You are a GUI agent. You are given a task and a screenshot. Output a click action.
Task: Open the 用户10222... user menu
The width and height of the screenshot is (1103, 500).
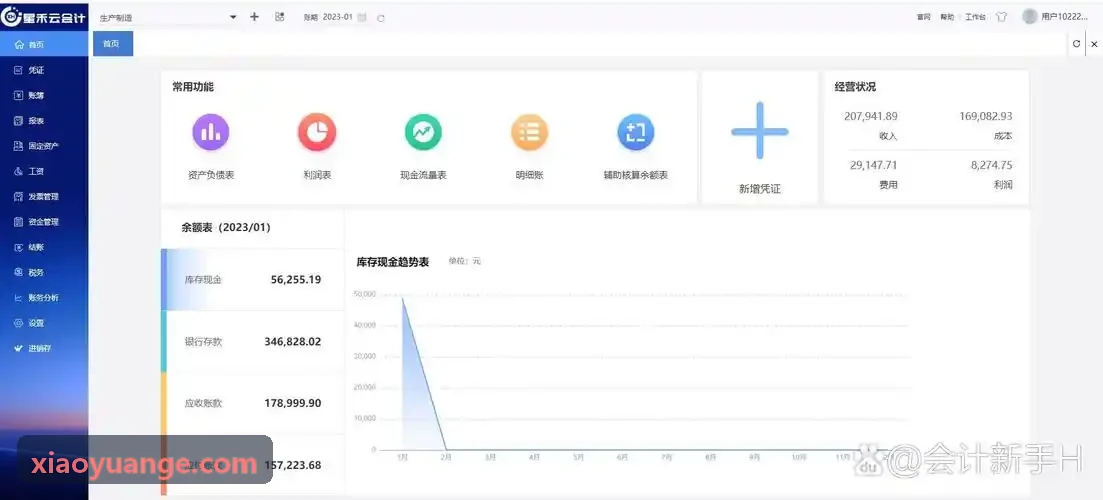(x=1064, y=17)
